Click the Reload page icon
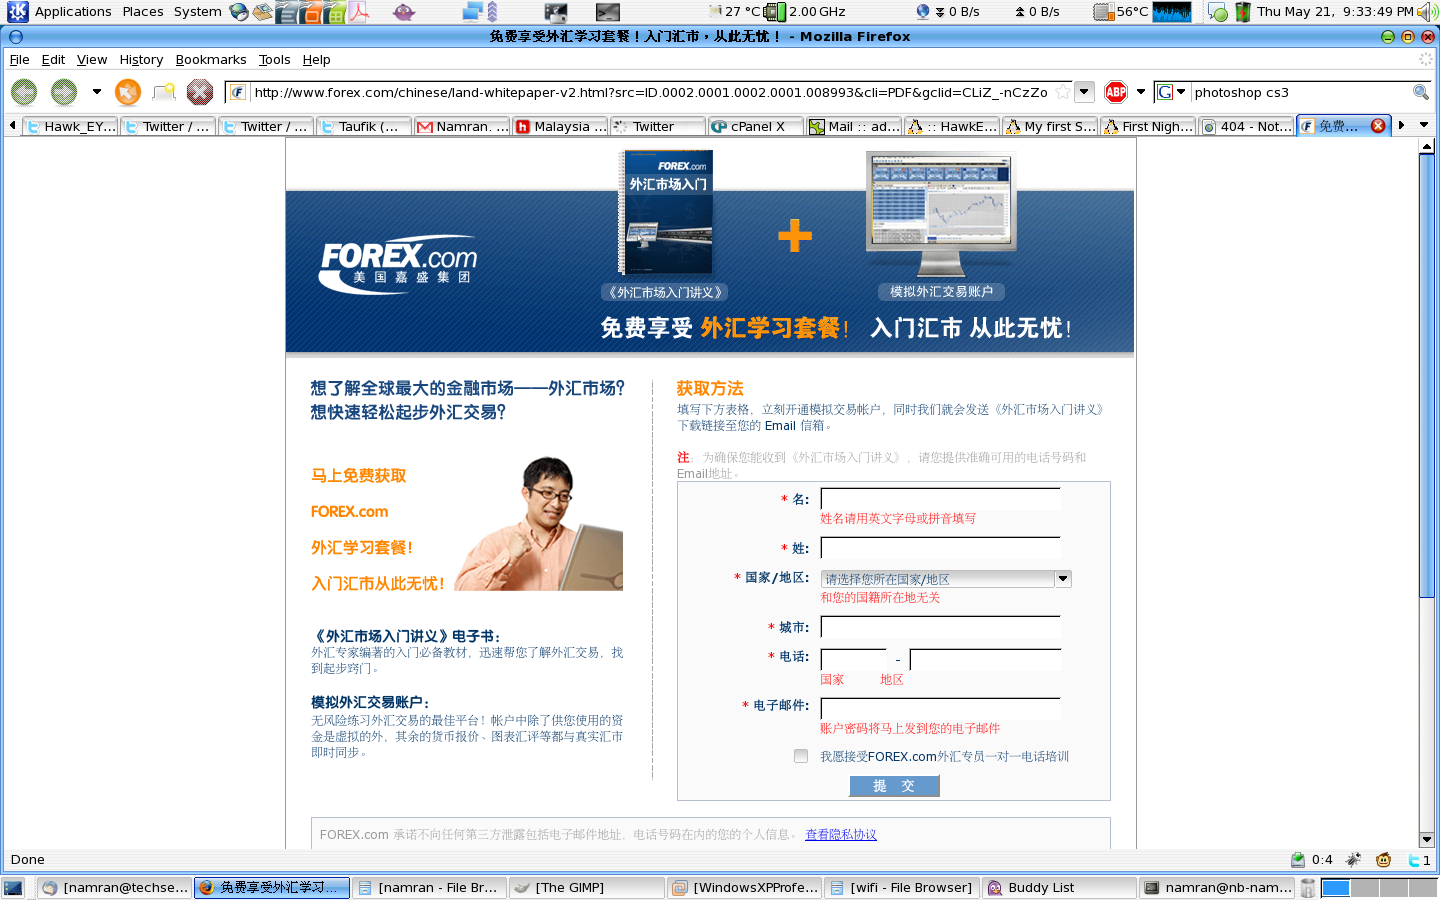 (128, 92)
